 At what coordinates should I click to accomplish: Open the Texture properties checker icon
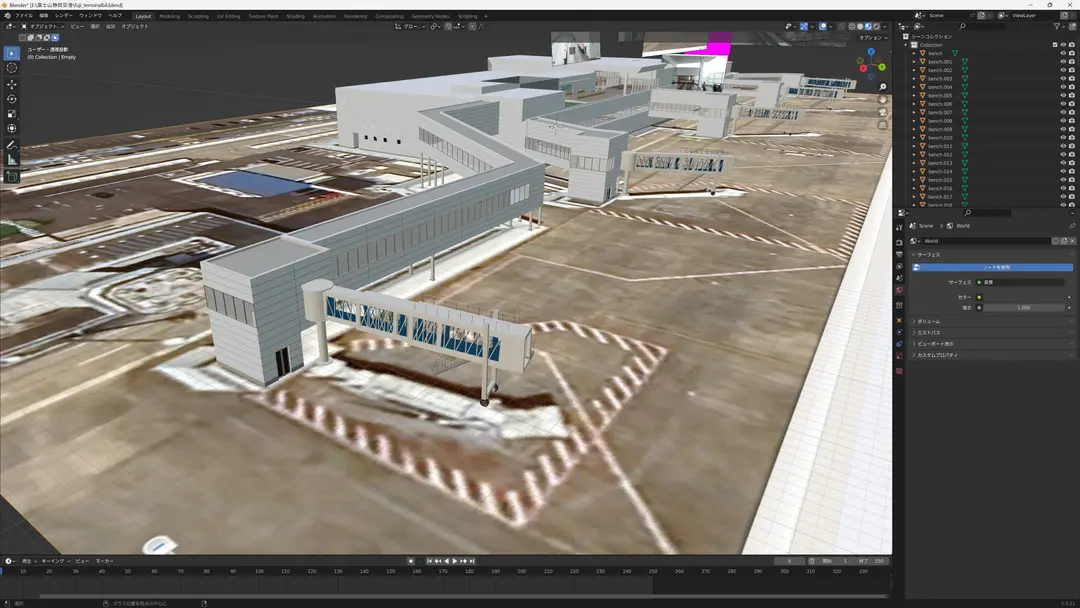click(899, 370)
